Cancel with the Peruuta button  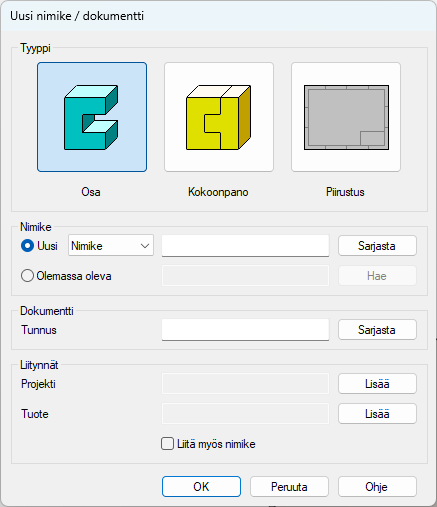tap(289, 487)
